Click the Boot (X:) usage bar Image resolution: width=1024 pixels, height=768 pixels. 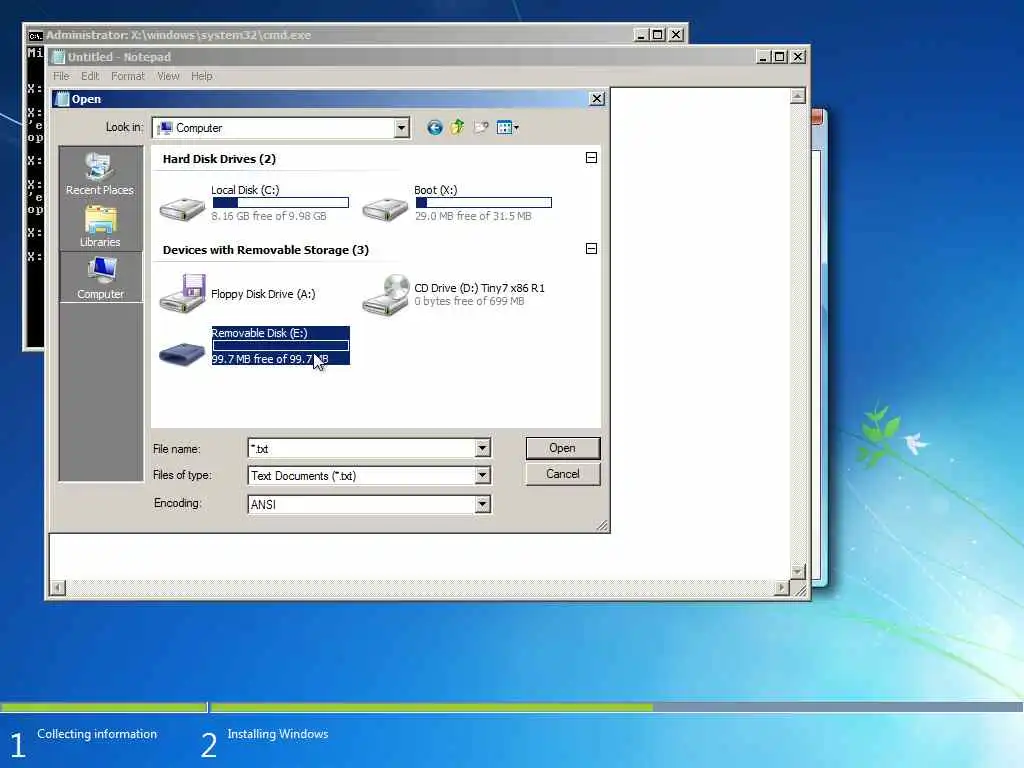point(484,202)
